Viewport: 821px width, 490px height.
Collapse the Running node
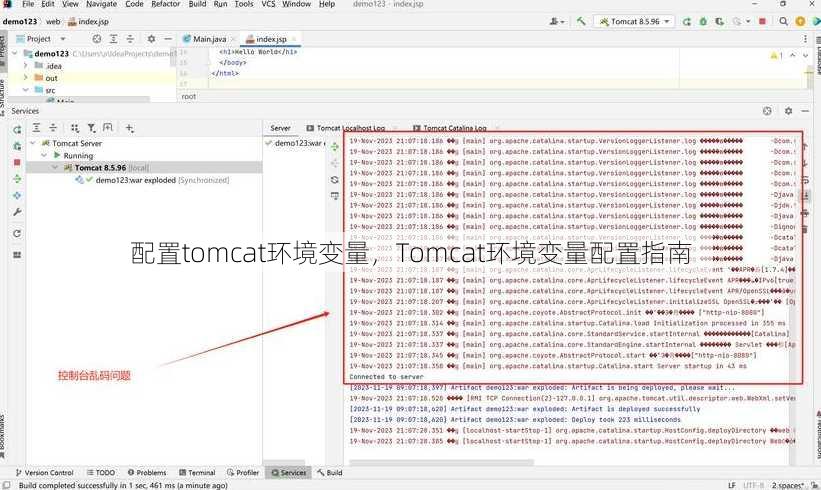point(44,155)
